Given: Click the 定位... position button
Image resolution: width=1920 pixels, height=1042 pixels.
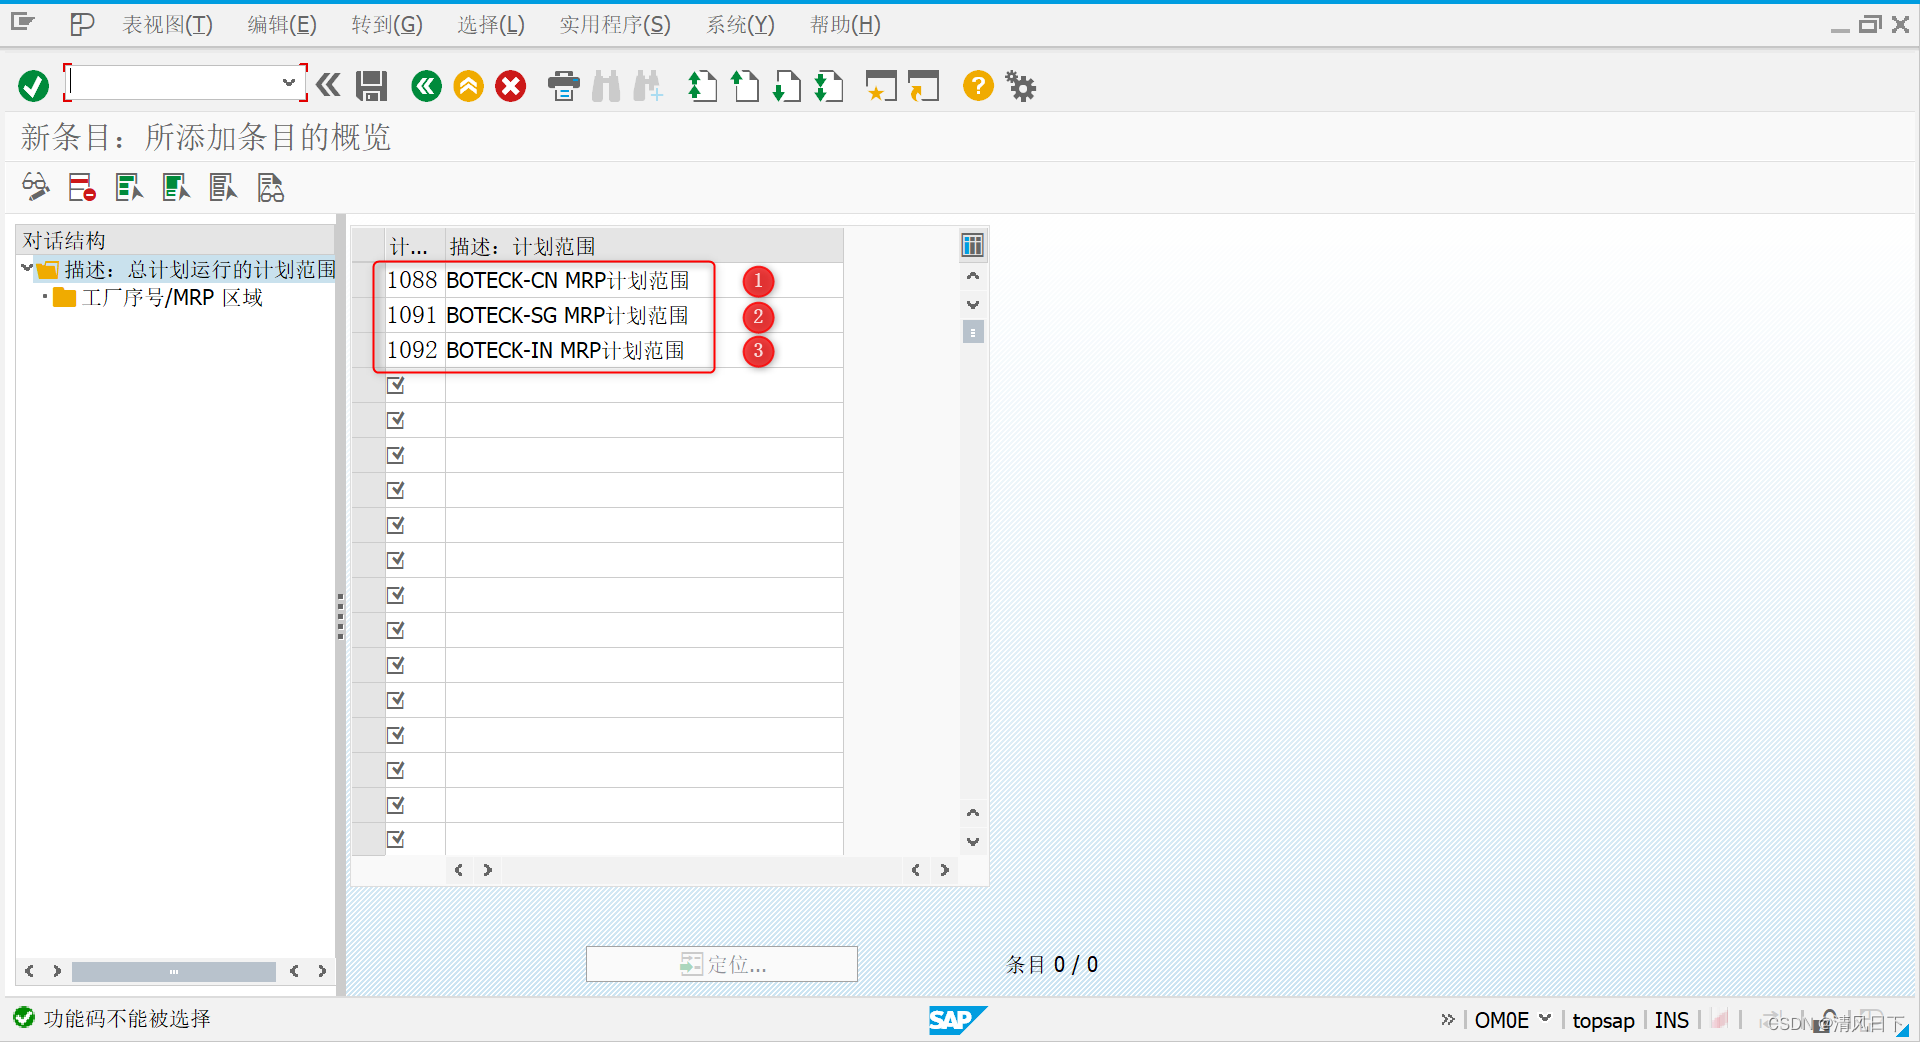Looking at the screenshot, I should coord(721,964).
